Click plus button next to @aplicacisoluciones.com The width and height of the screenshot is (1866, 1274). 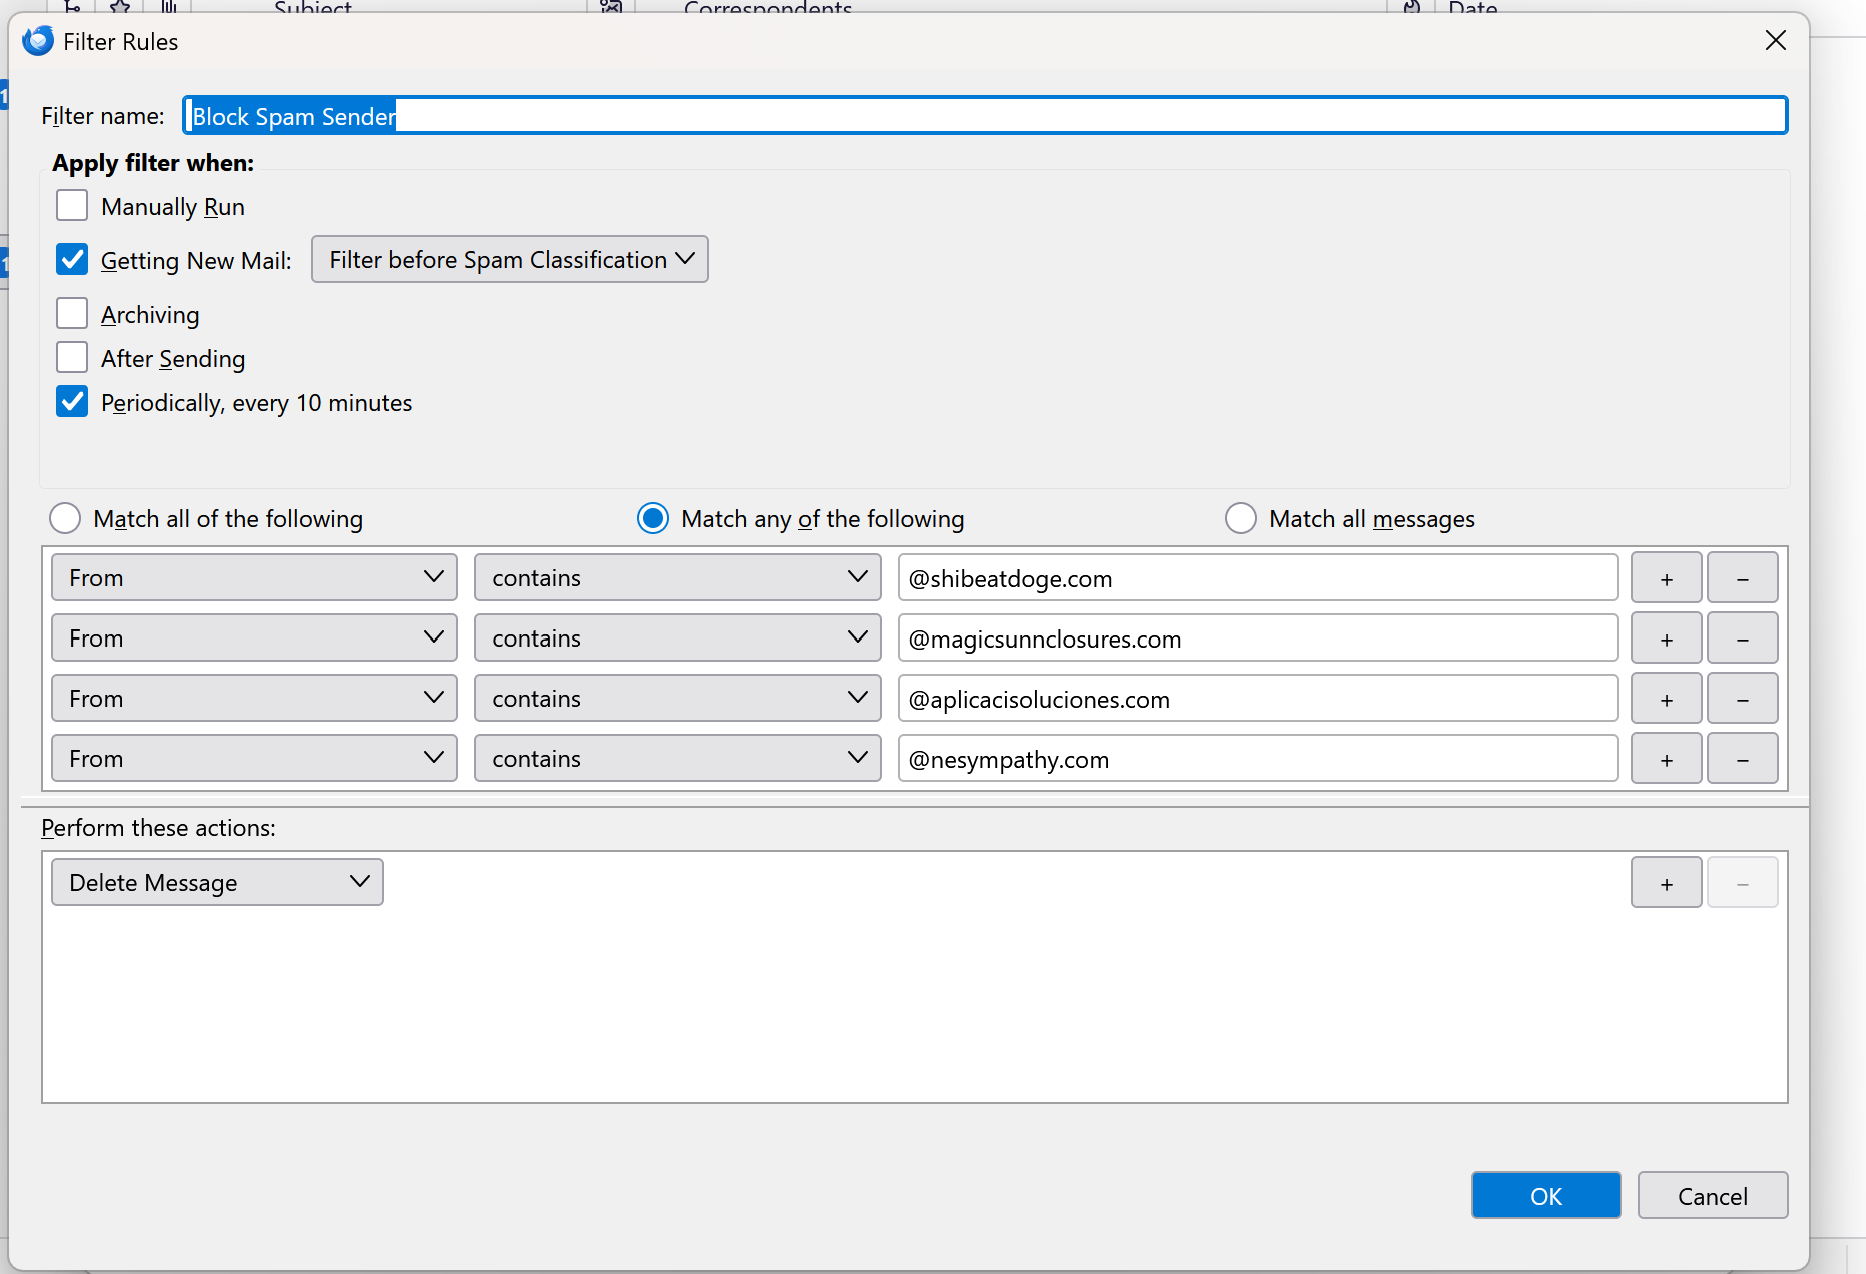click(x=1666, y=700)
